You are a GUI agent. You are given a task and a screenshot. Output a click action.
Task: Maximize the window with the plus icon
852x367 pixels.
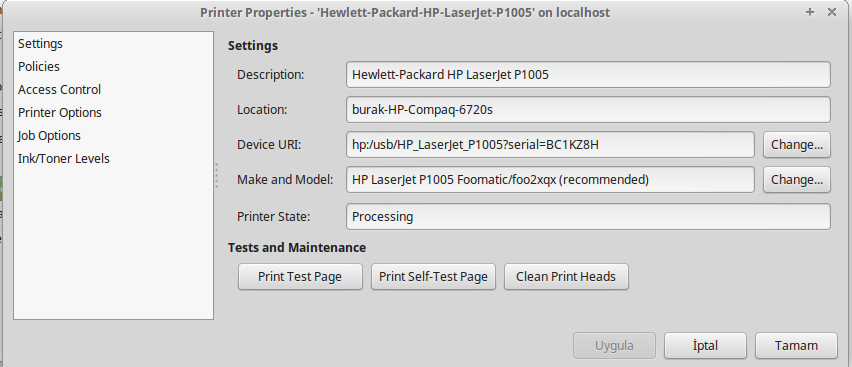click(810, 12)
